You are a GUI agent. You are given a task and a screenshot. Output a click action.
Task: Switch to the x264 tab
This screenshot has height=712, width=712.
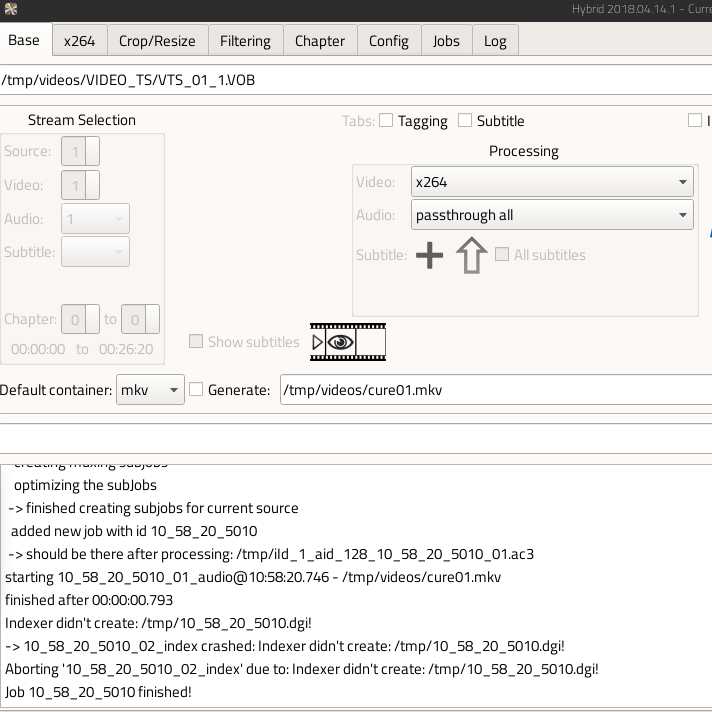(x=79, y=41)
